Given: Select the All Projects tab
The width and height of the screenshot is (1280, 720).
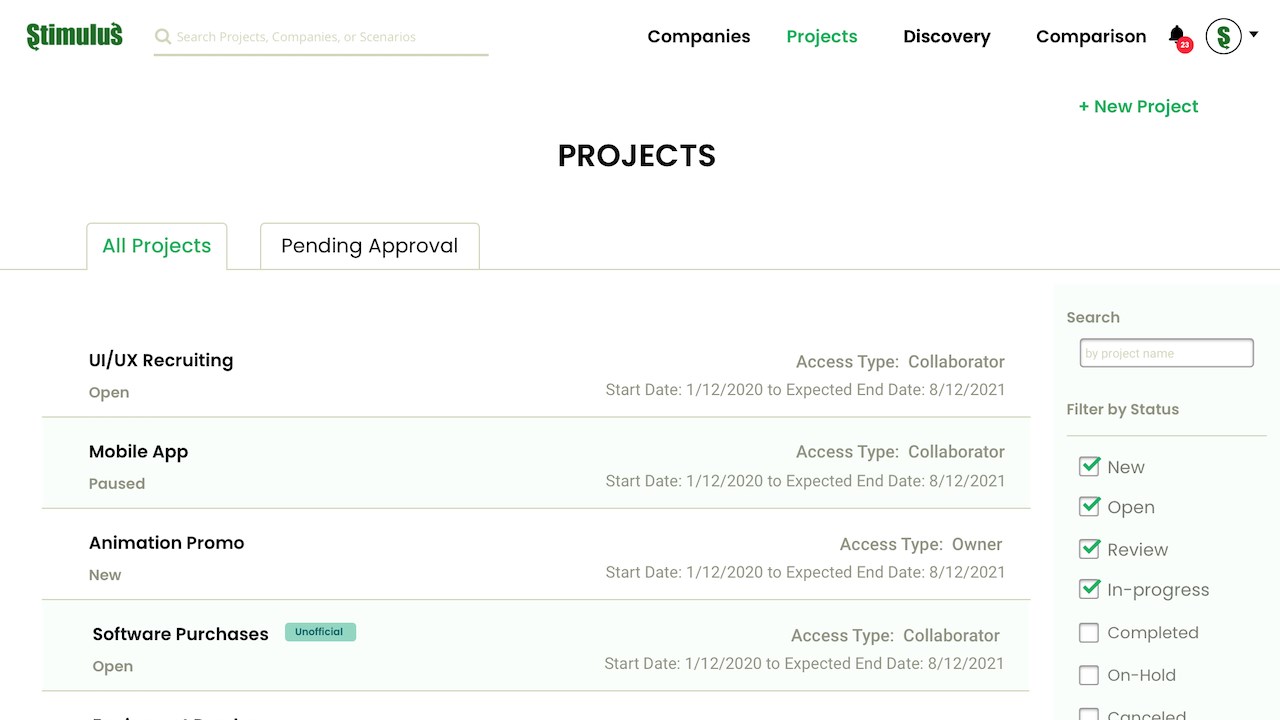Looking at the screenshot, I should tap(157, 246).
